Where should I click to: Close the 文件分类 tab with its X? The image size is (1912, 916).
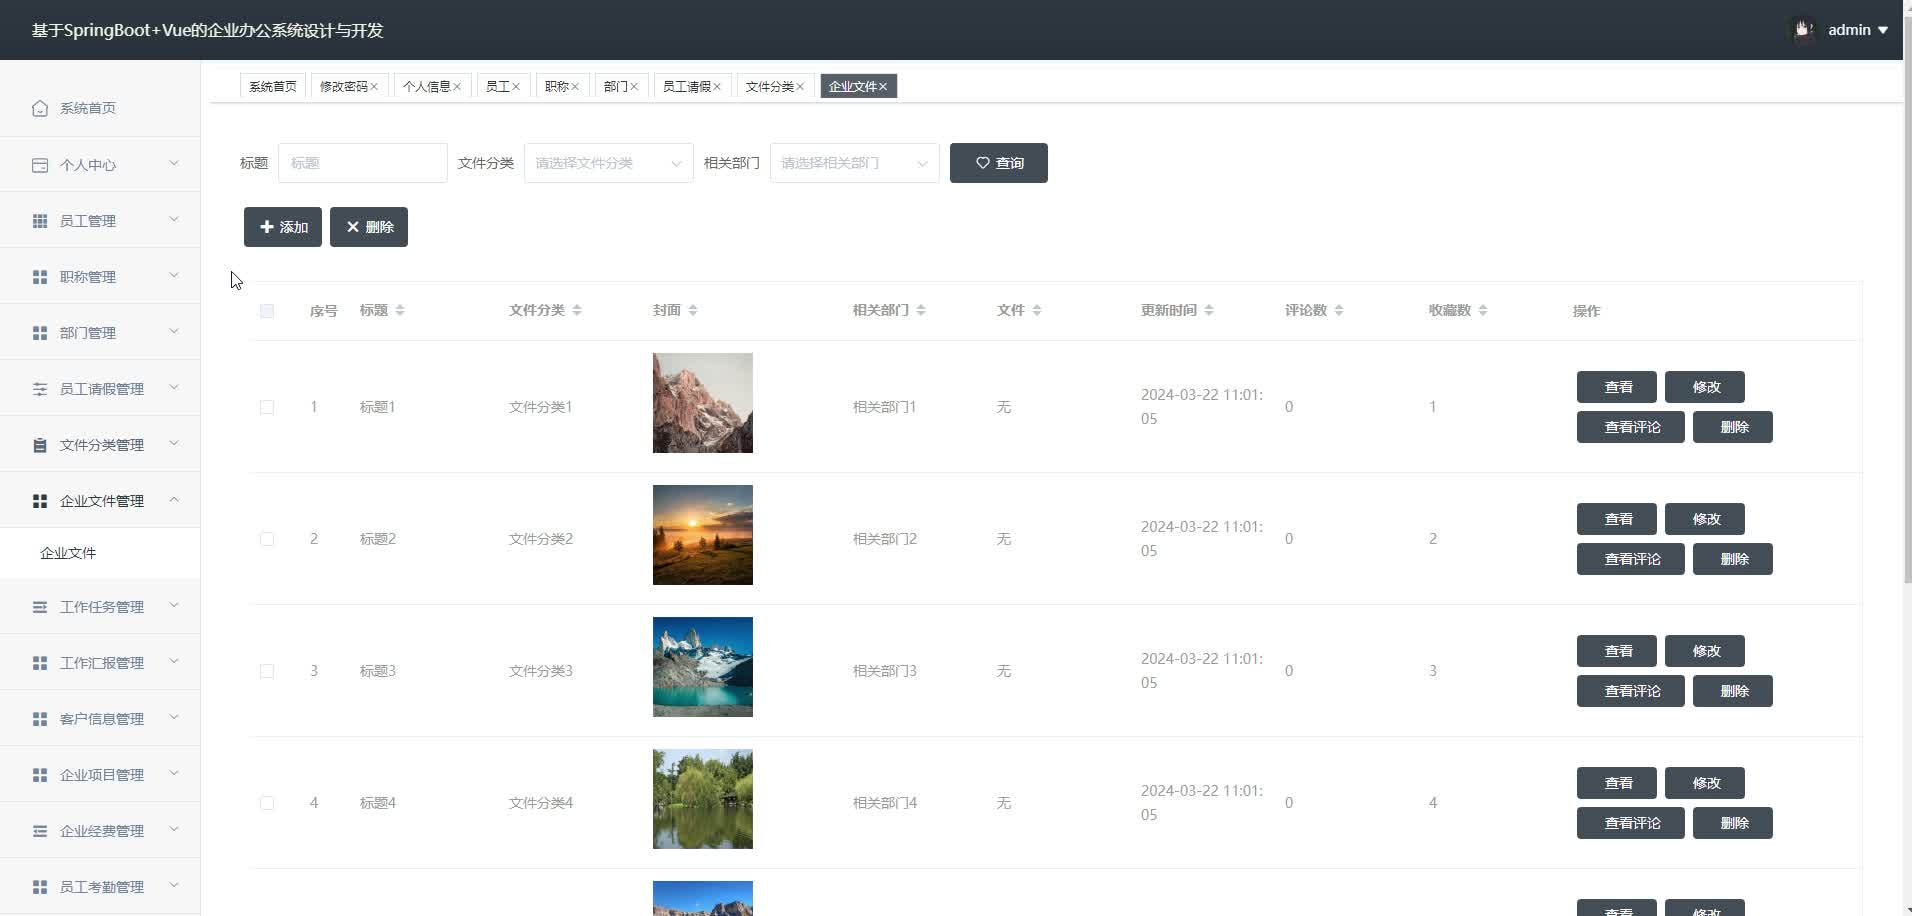(x=800, y=87)
